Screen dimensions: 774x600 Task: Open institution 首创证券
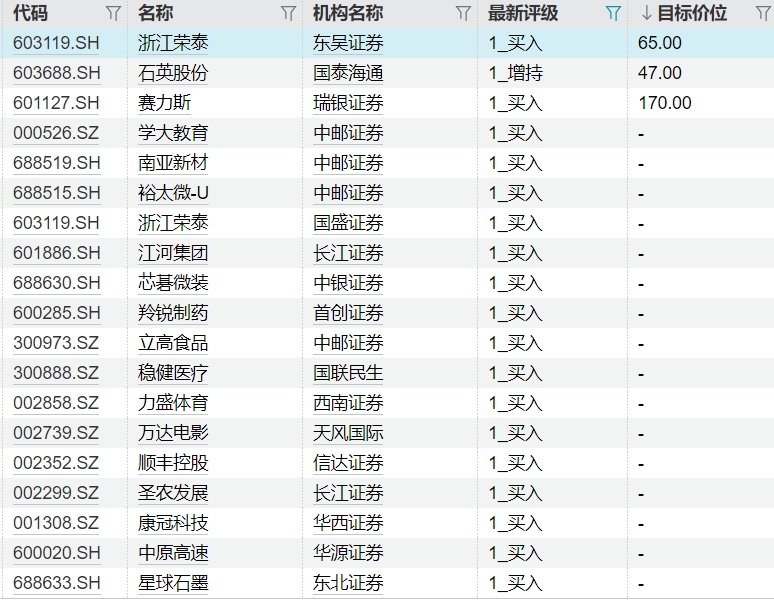[x=348, y=313]
